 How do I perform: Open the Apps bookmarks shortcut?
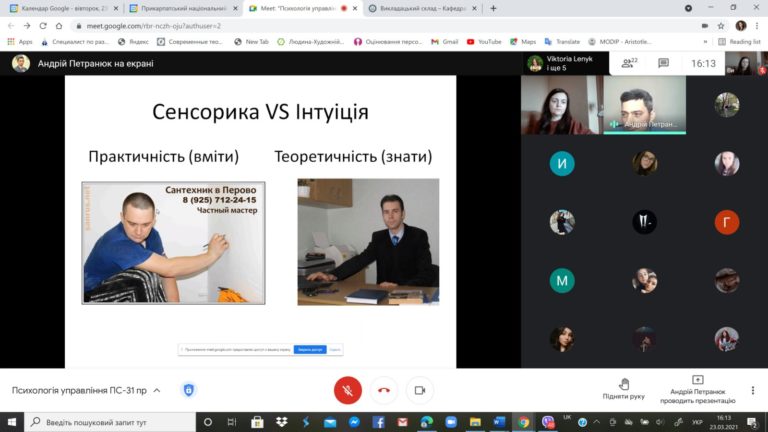coord(20,42)
